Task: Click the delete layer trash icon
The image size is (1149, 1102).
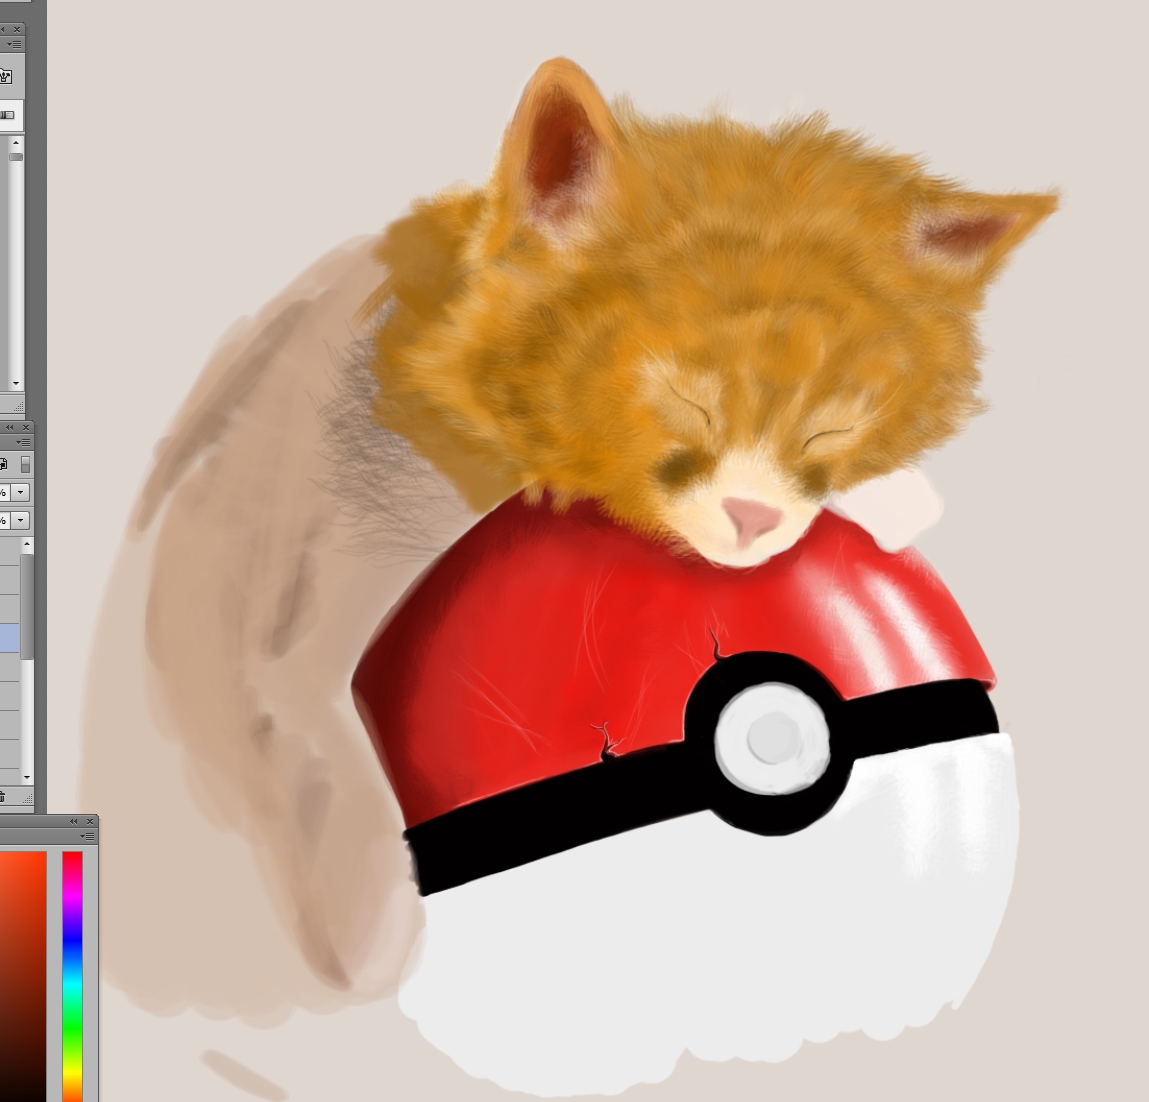Action: (2, 796)
